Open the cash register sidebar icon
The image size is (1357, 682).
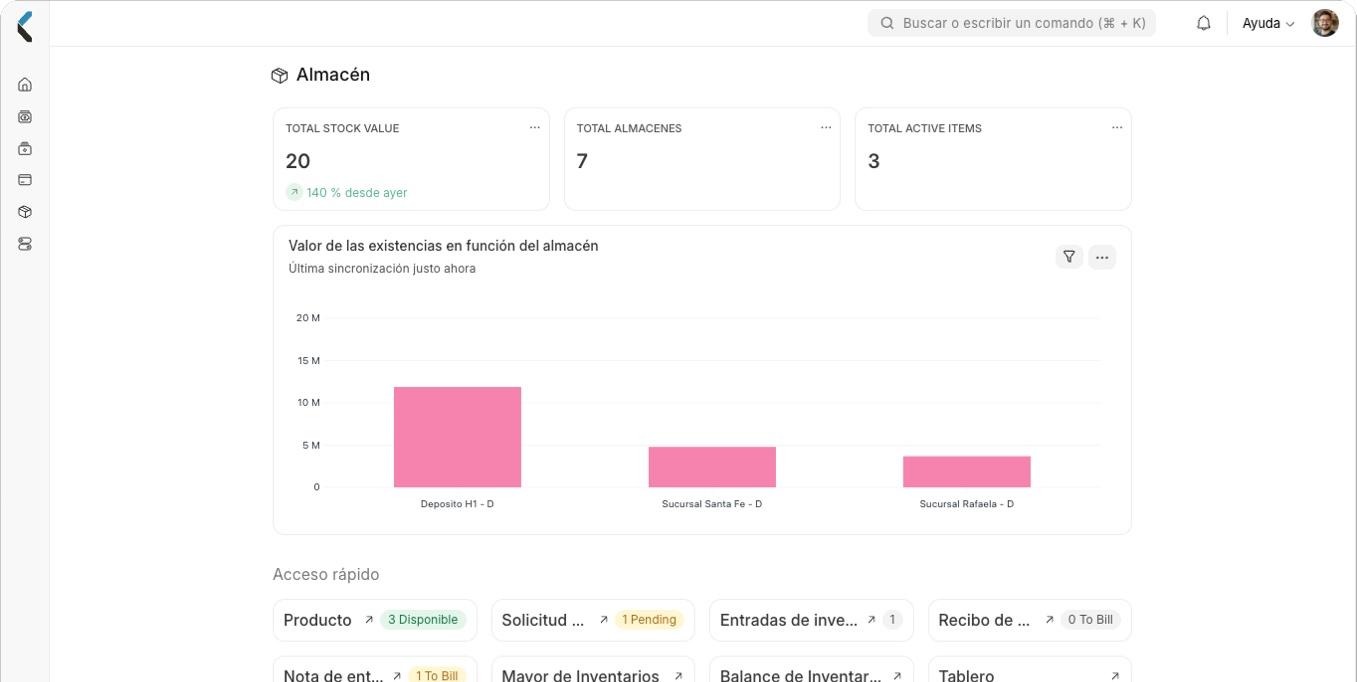[25, 117]
